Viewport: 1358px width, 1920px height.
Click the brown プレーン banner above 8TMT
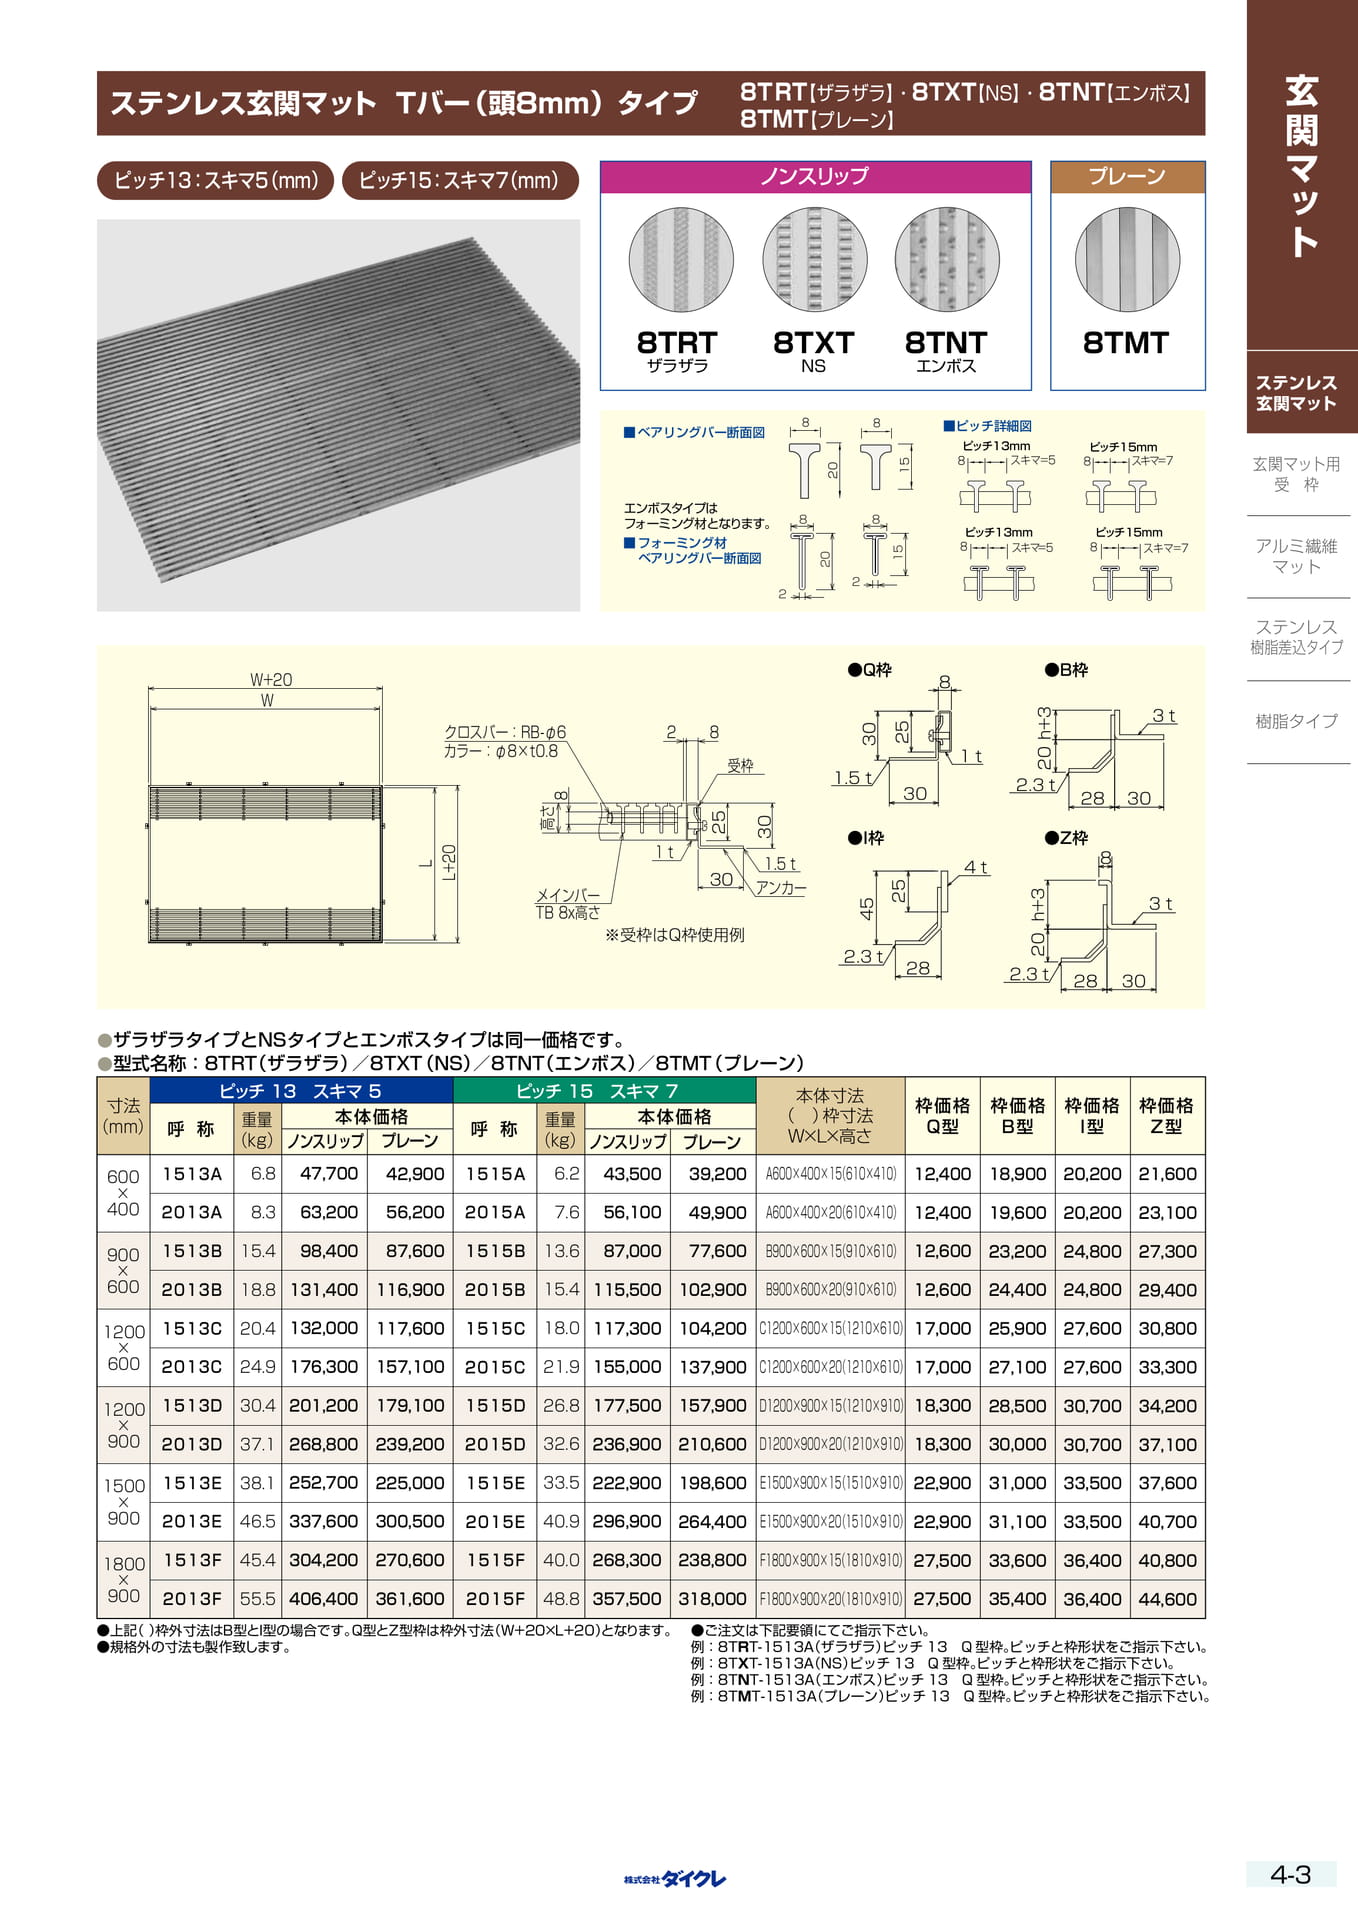coord(1127,177)
